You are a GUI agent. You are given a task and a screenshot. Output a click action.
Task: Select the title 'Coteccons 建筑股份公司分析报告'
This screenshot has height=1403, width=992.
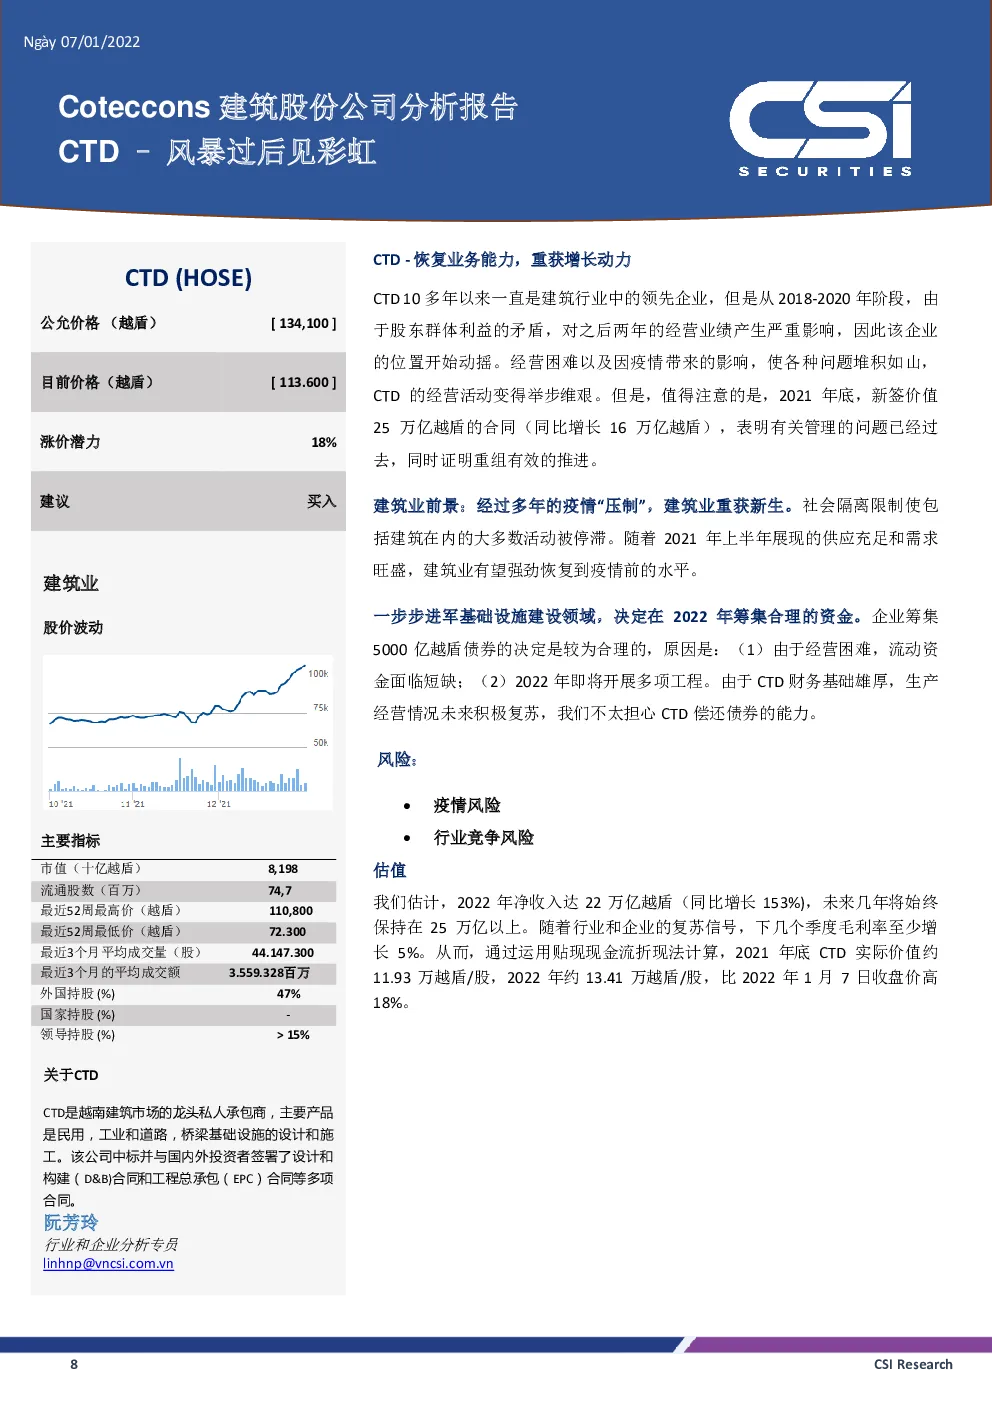288,107
